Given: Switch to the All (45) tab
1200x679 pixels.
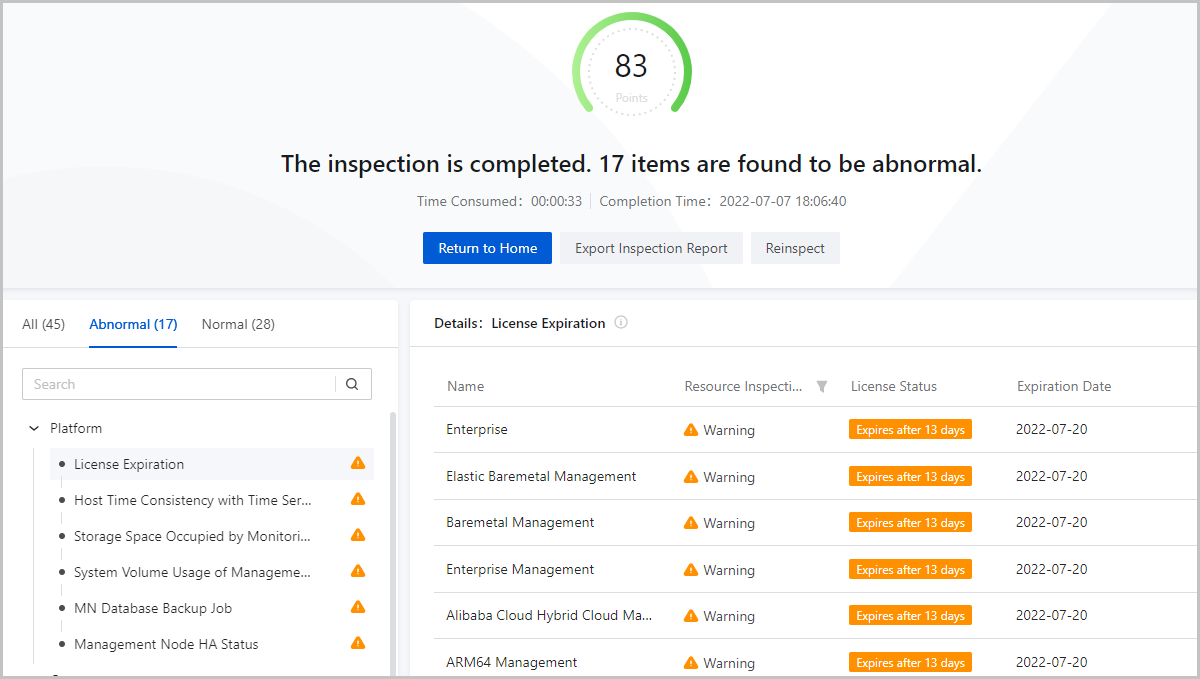Looking at the screenshot, I should tap(43, 324).
